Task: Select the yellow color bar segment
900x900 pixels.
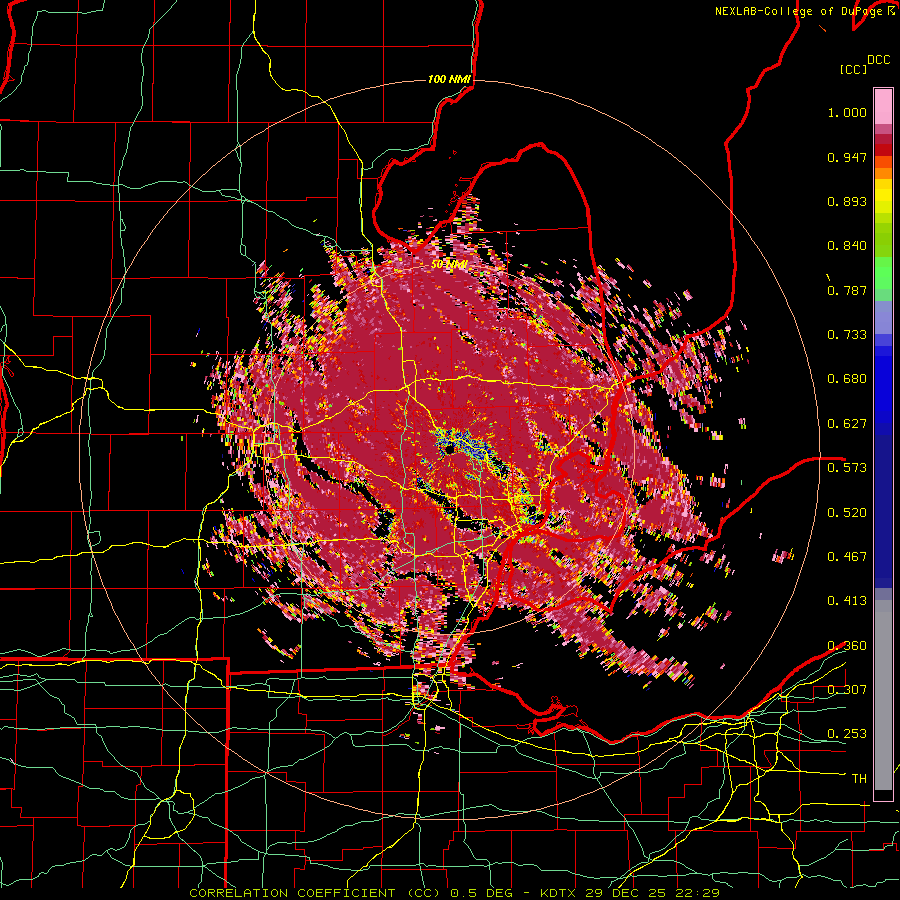Action: pos(883,196)
